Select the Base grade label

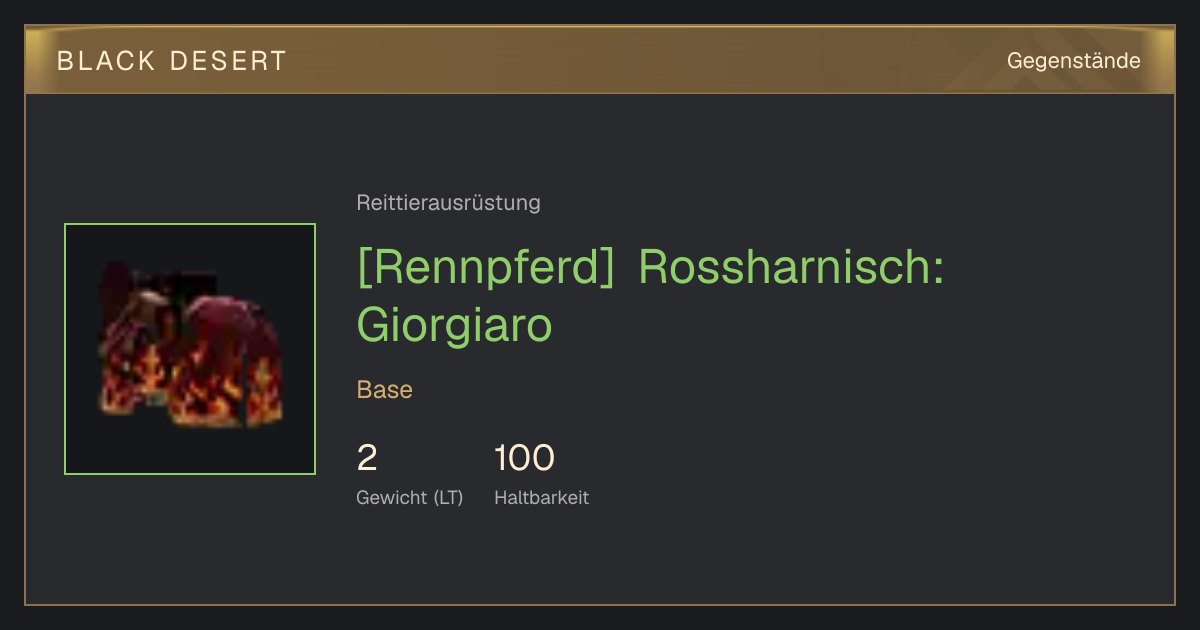click(385, 390)
